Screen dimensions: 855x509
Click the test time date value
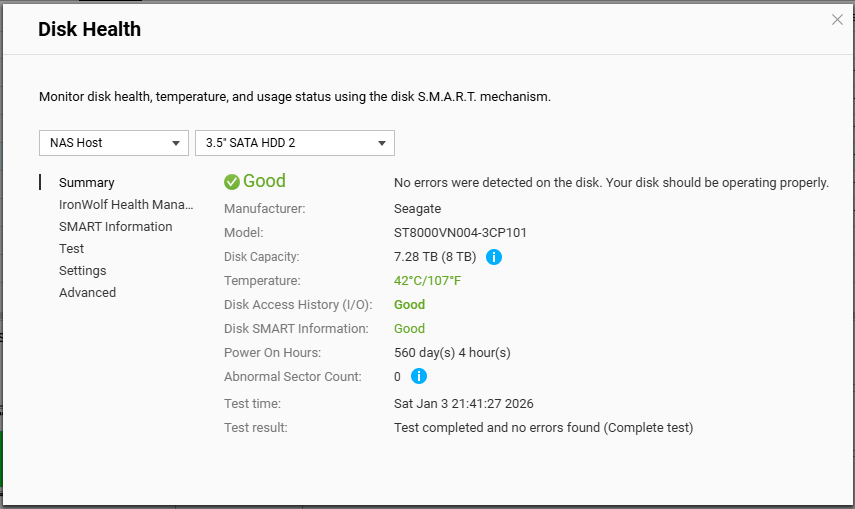pos(463,404)
